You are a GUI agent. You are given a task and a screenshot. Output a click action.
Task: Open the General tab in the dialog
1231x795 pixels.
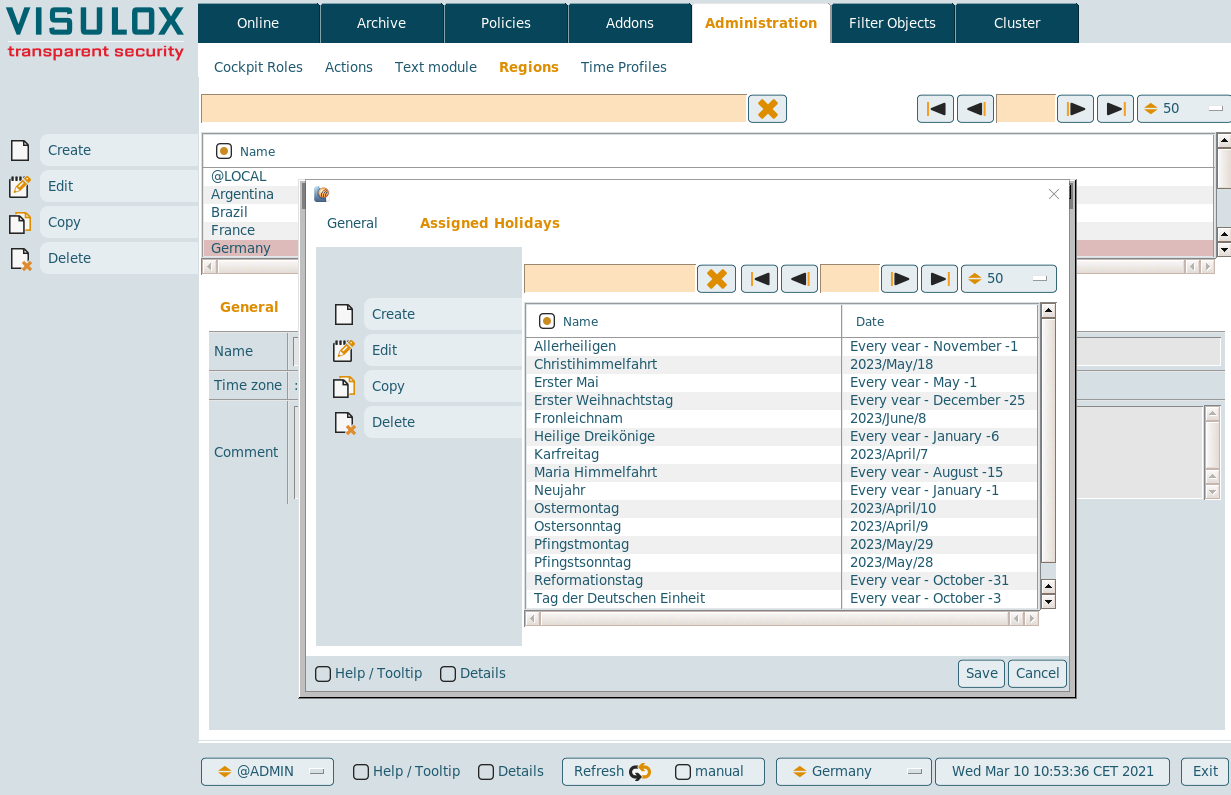click(x=352, y=223)
